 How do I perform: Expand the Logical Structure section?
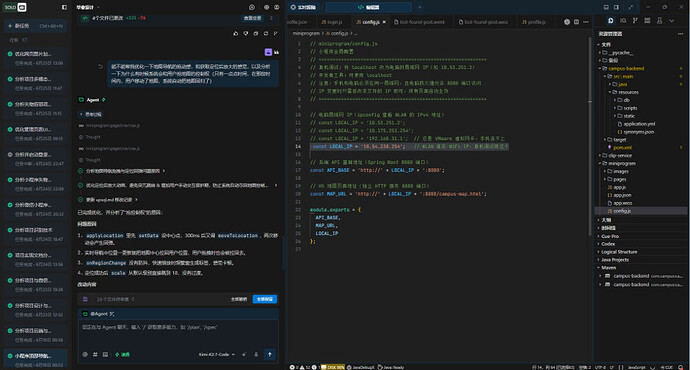click(x=619, y=252)
